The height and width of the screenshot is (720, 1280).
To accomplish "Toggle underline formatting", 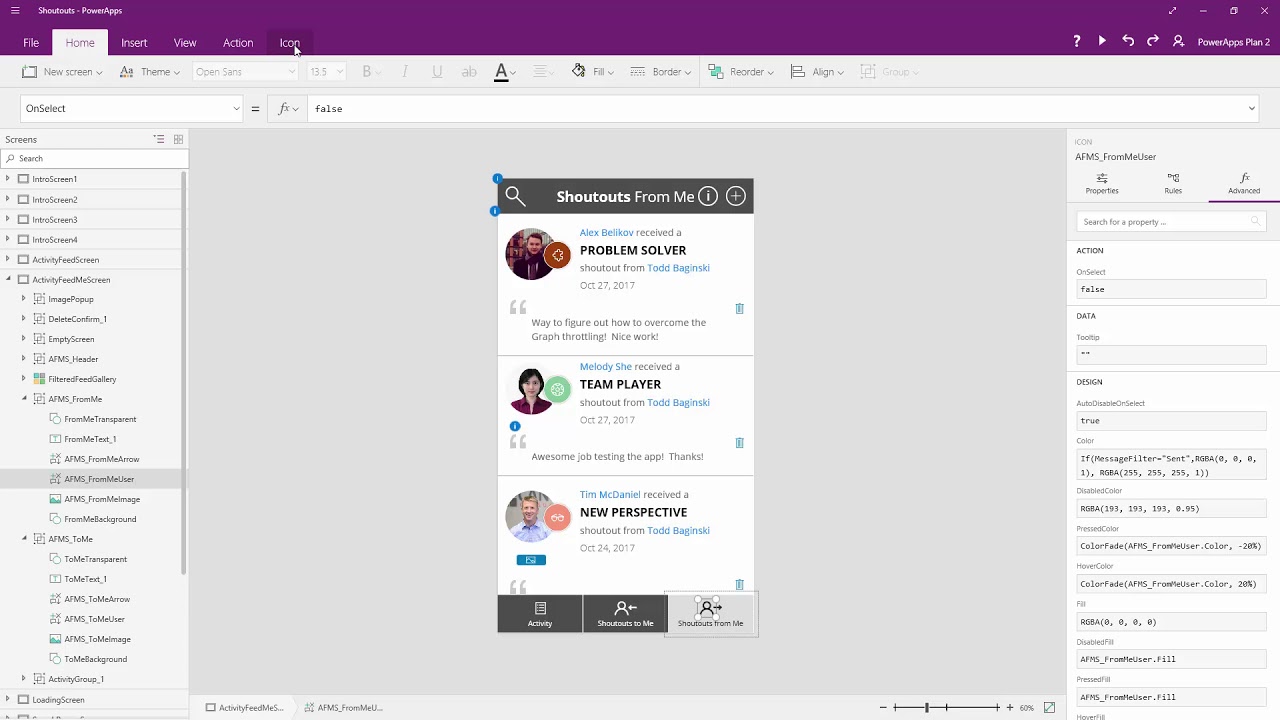I will (437, 72).
